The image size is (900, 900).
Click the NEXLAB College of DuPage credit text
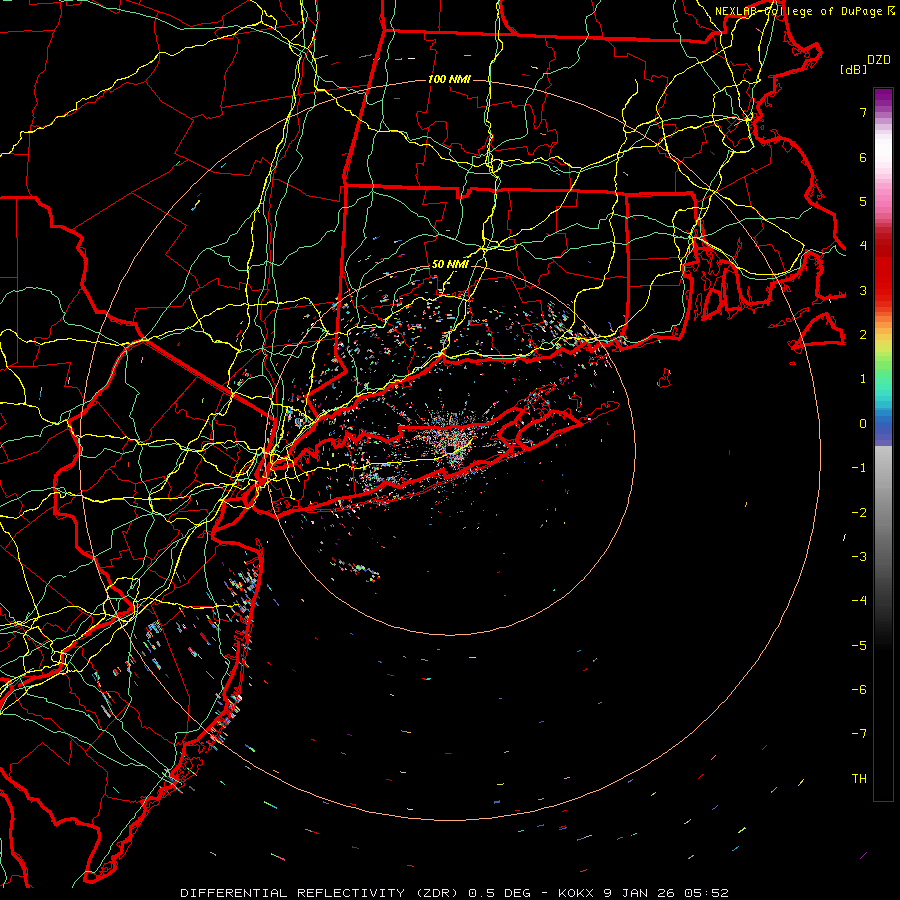tap(804, 11)
